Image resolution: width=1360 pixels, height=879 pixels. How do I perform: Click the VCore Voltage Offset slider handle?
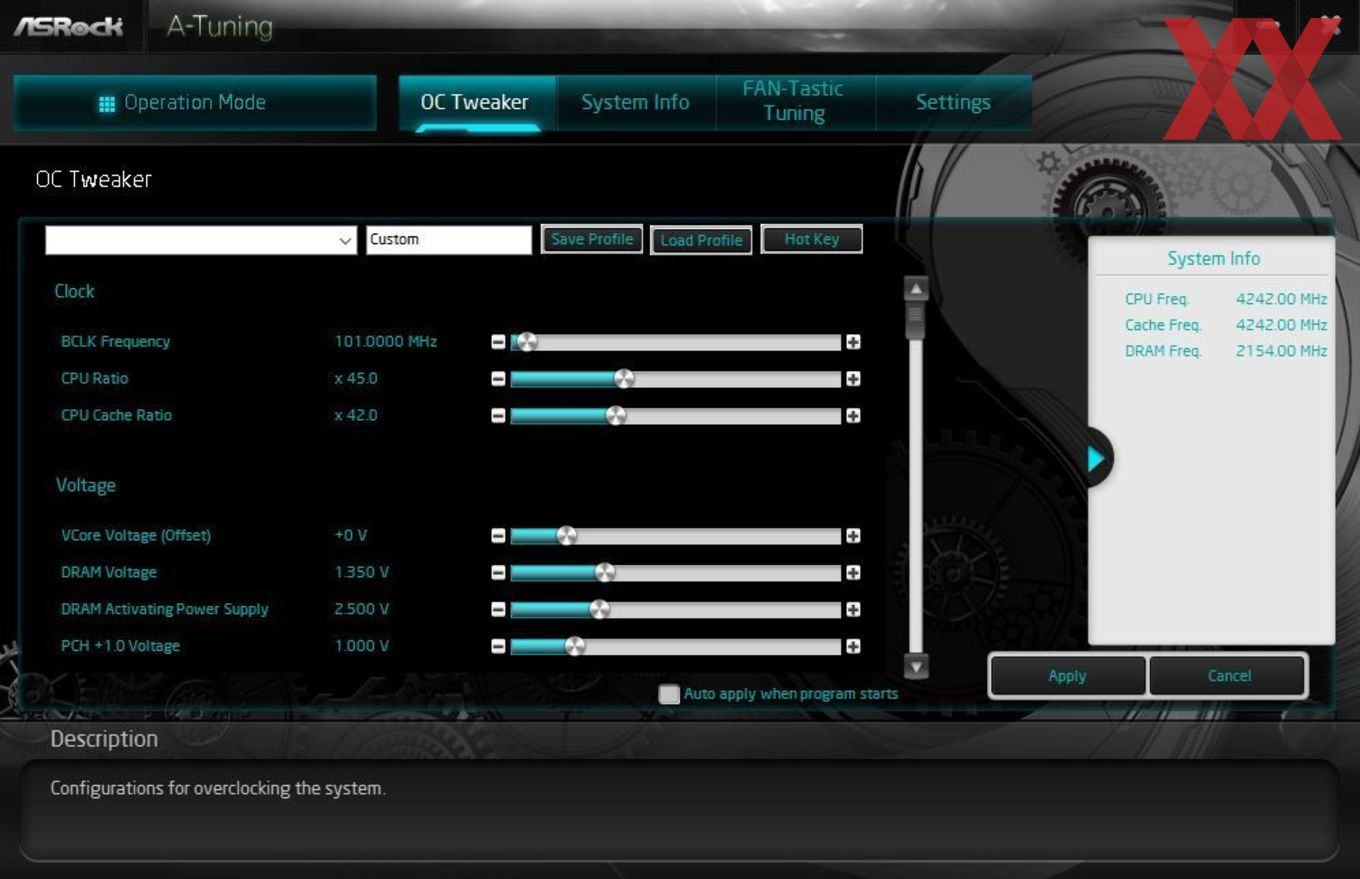[x=566, y=536]
